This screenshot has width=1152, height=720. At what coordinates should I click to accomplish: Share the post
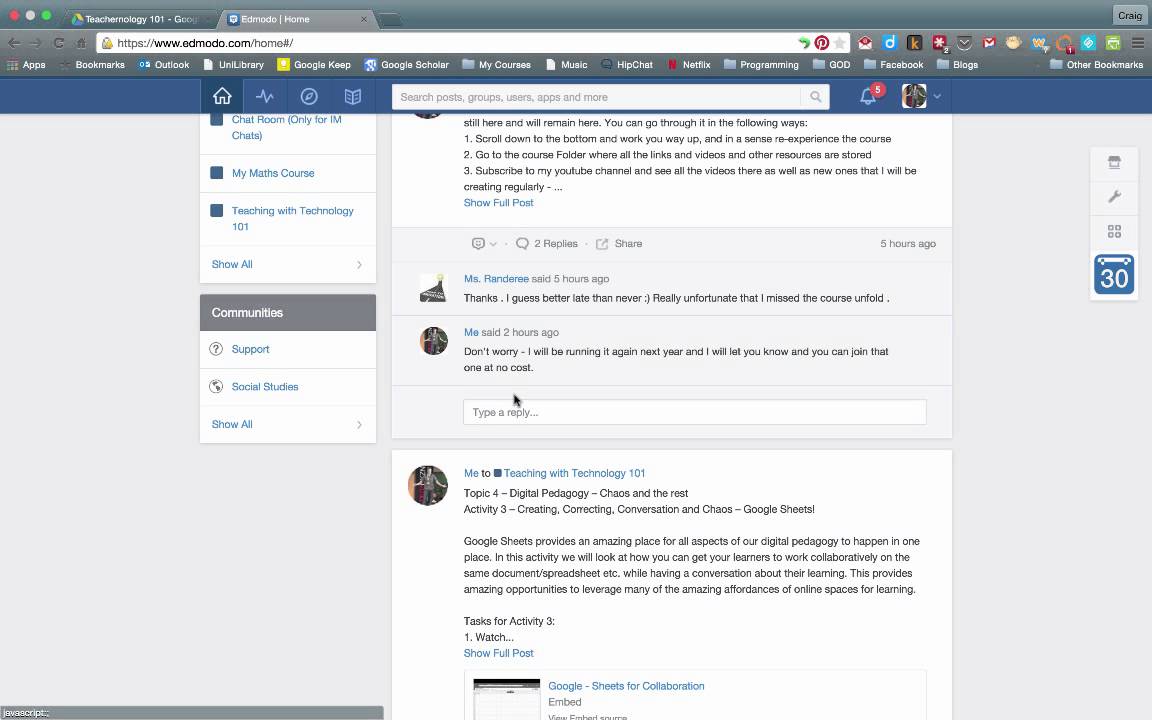(619, 244)
